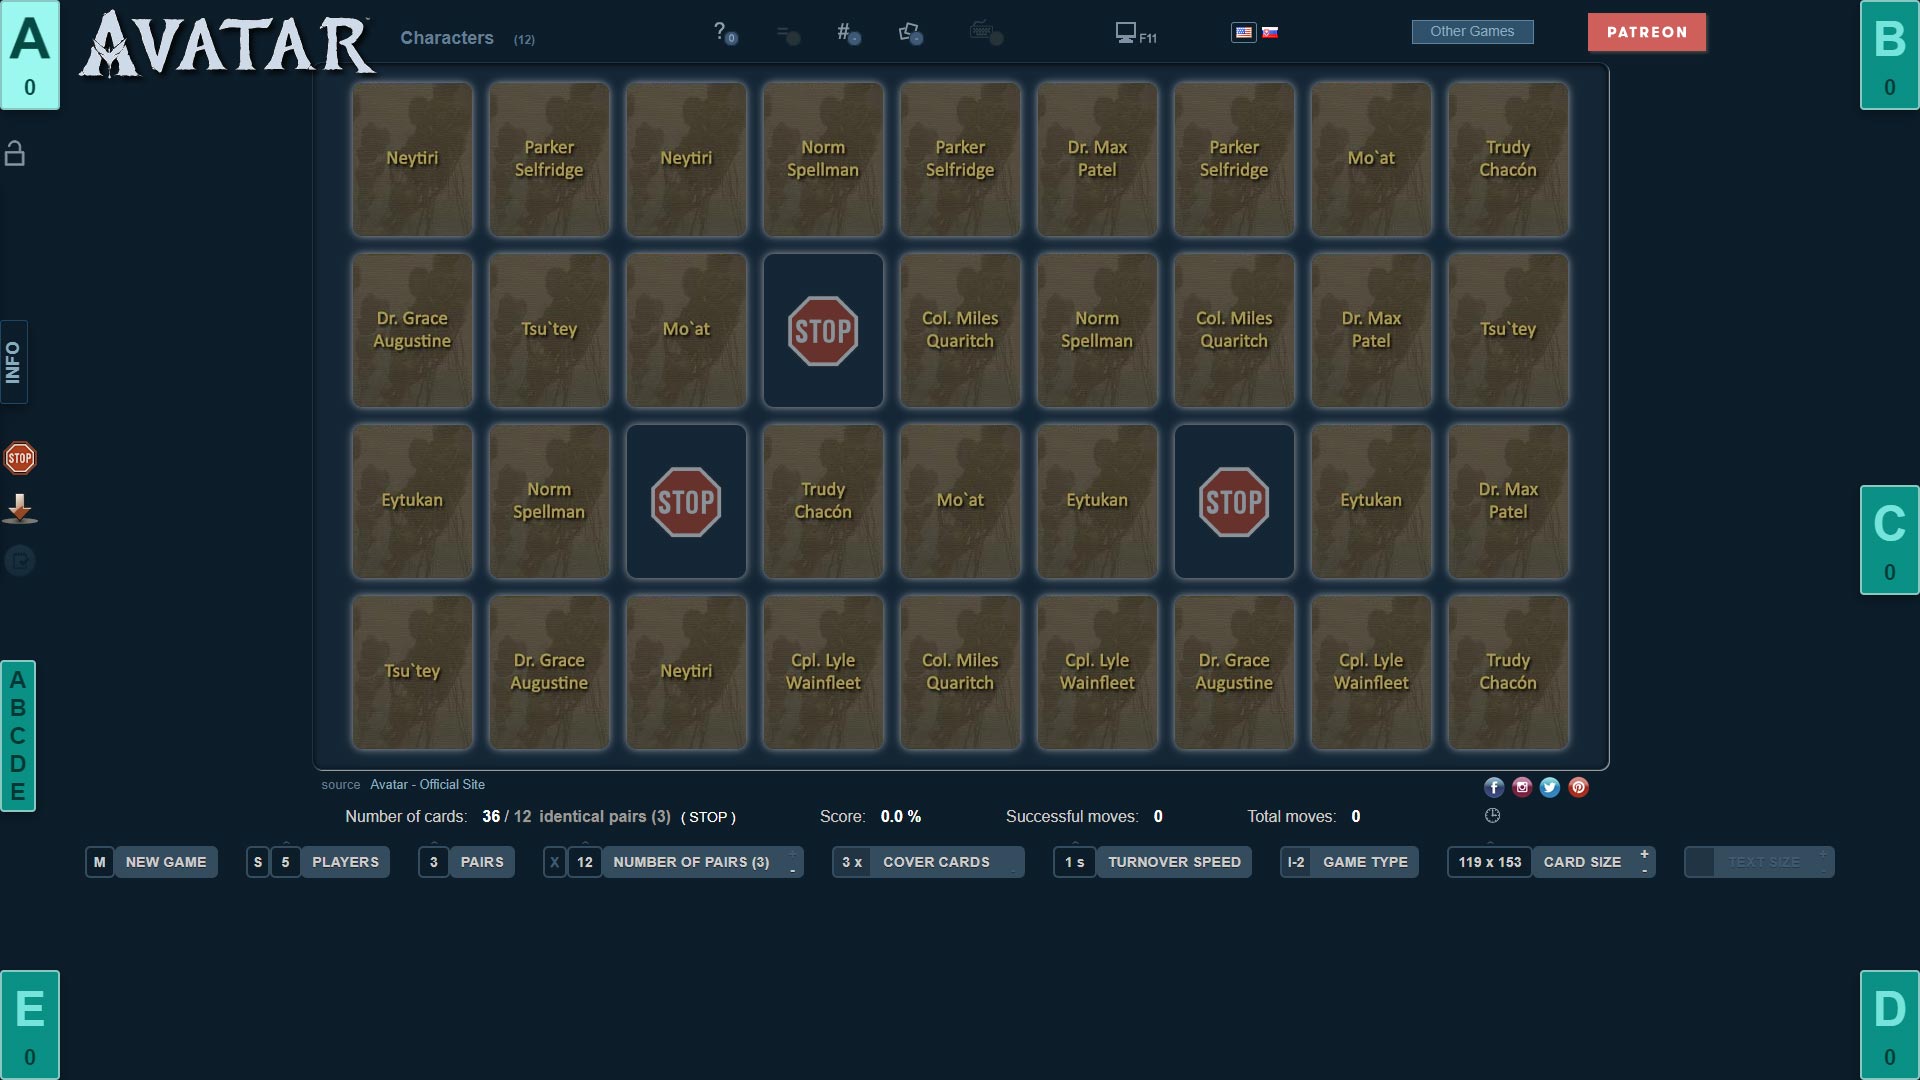Image resolution: width=1920 pixels, height=1080 pixels.
Task: Click the stacked cards icon in top toolbar
Action: (908, 33)
